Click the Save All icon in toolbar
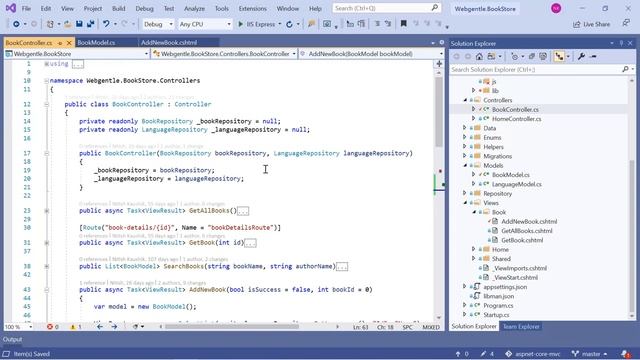 90,24
